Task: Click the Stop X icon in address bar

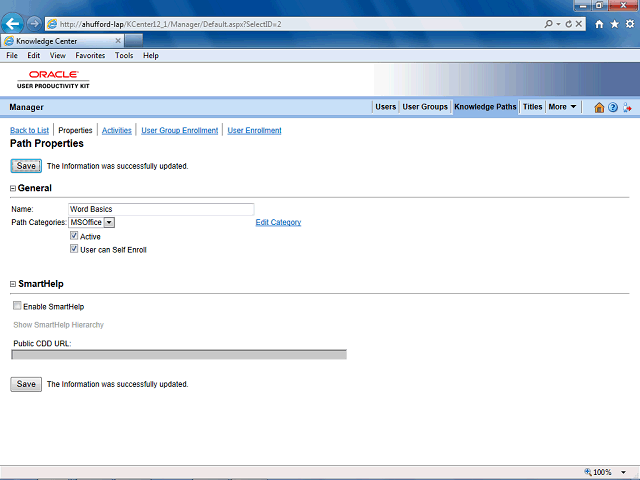Action: (578, 24)
